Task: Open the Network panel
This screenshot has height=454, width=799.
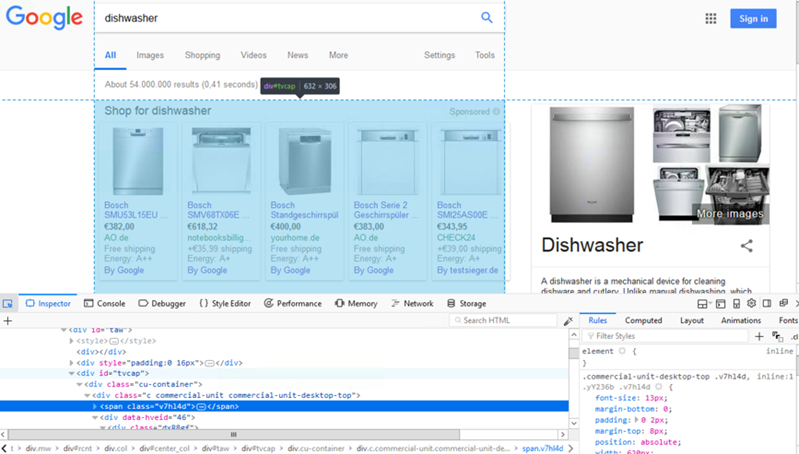Action: coord(412,304)
